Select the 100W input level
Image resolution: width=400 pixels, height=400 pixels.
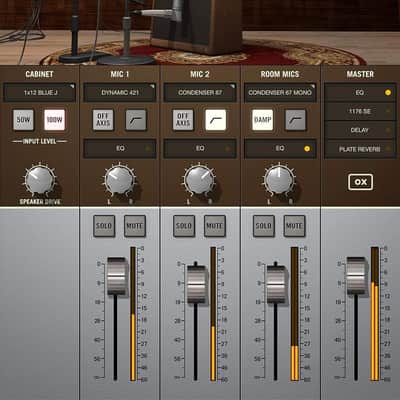(55, 120)
